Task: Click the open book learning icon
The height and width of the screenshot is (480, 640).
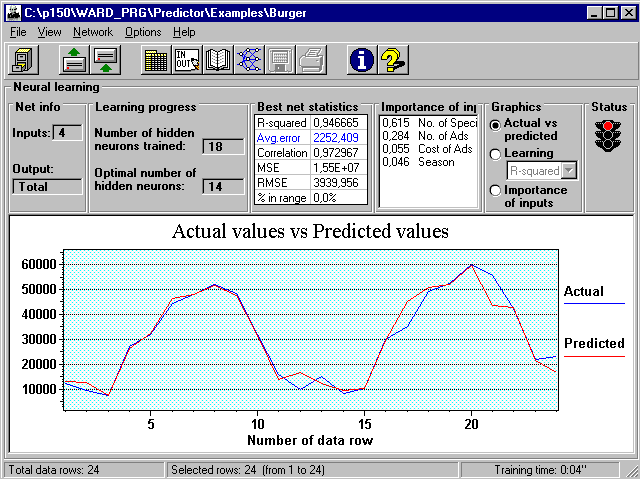Action: pos(218,60)
